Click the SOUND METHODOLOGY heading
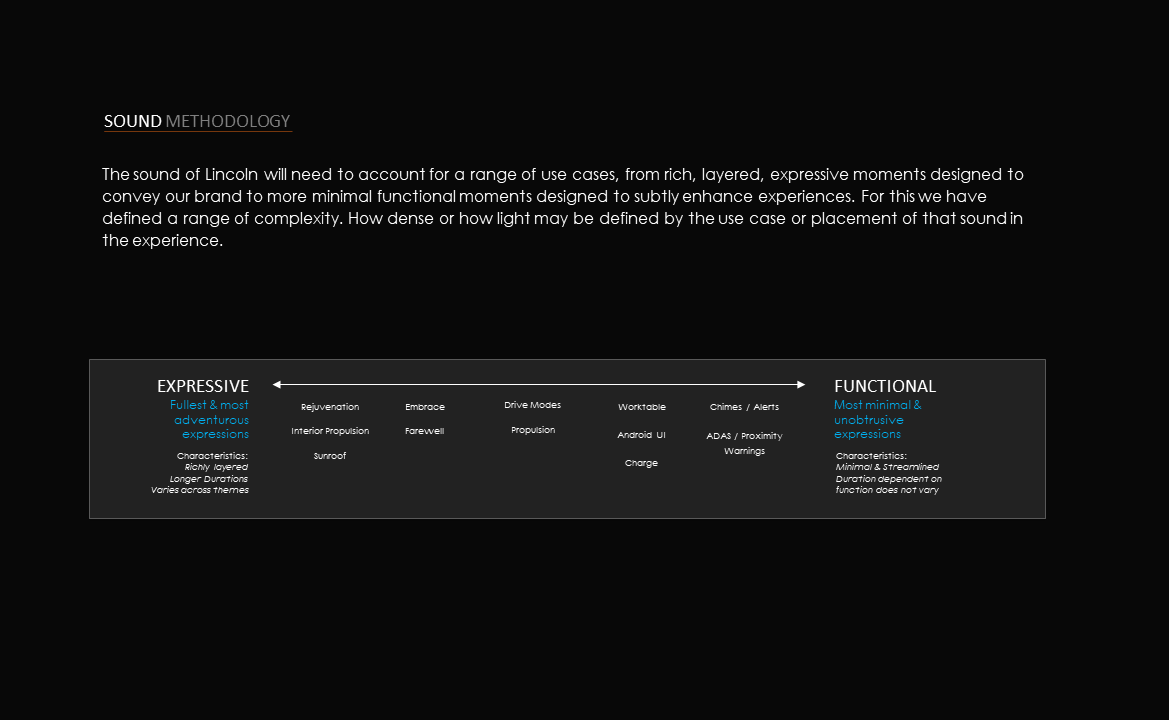Viewport: 1169px width, 720px height. click(197, 121)
